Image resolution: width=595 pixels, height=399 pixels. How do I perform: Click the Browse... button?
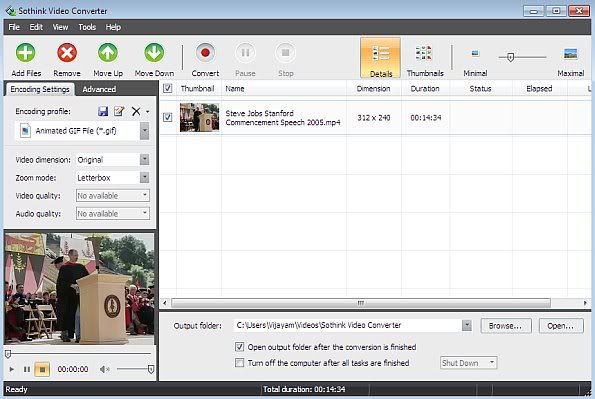click(506, 326)
